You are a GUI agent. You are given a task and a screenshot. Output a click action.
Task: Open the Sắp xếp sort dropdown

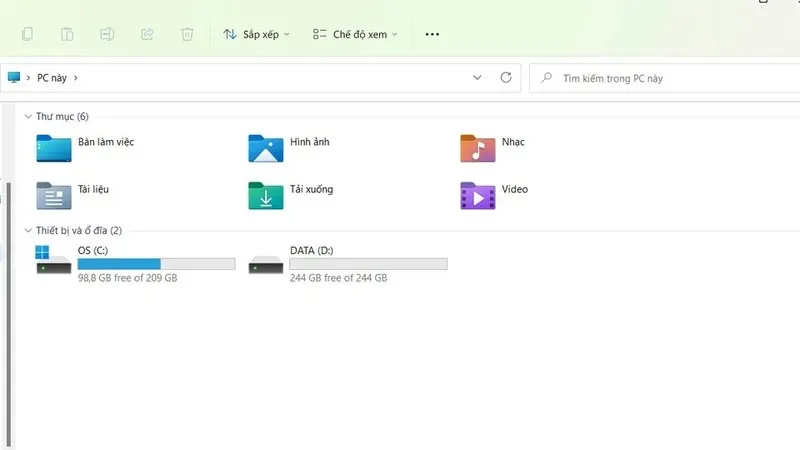[x=256, y=34]
